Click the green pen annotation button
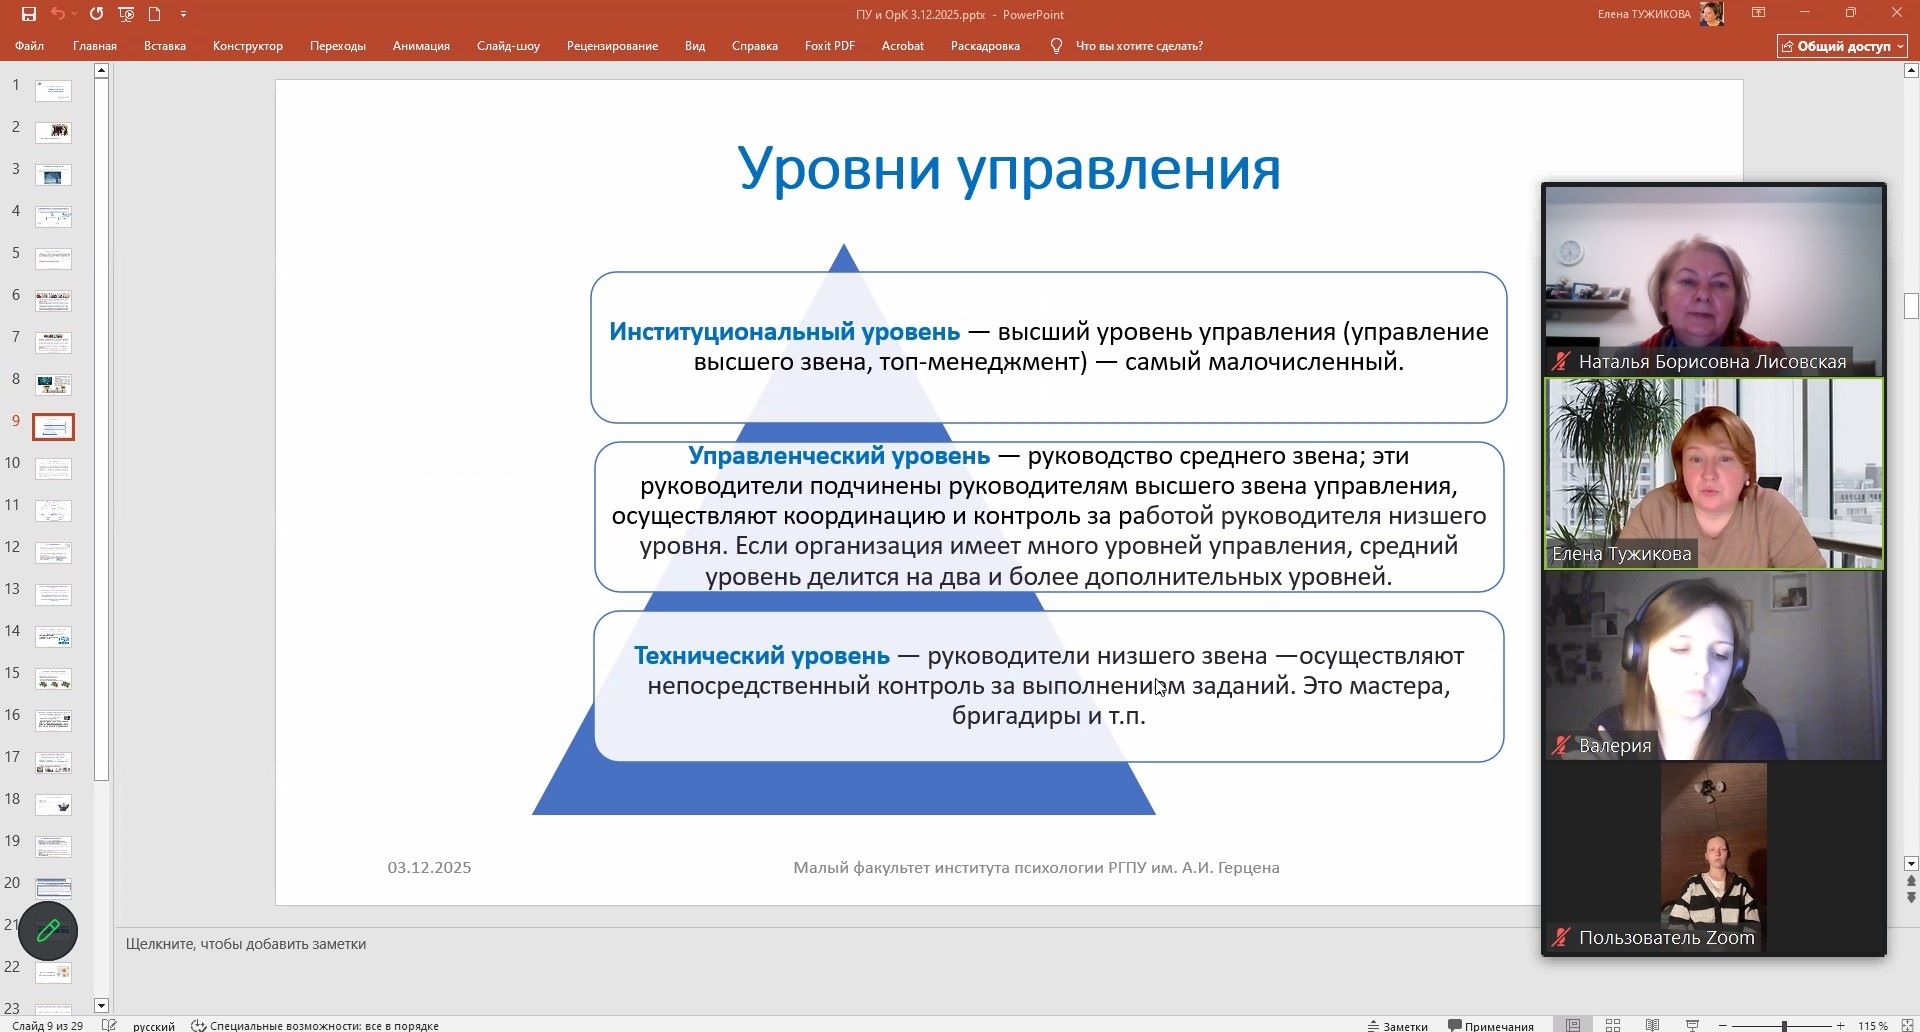 coord(48,931)
